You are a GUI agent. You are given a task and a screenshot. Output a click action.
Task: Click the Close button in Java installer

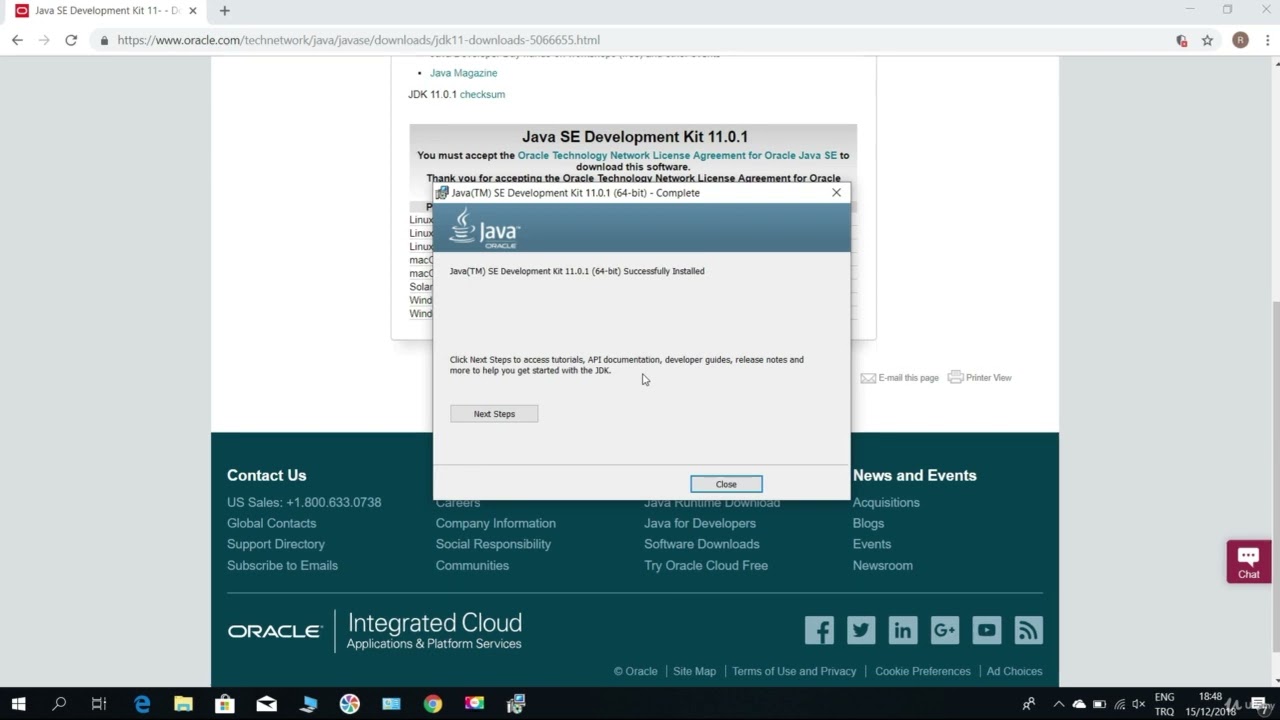726,484
